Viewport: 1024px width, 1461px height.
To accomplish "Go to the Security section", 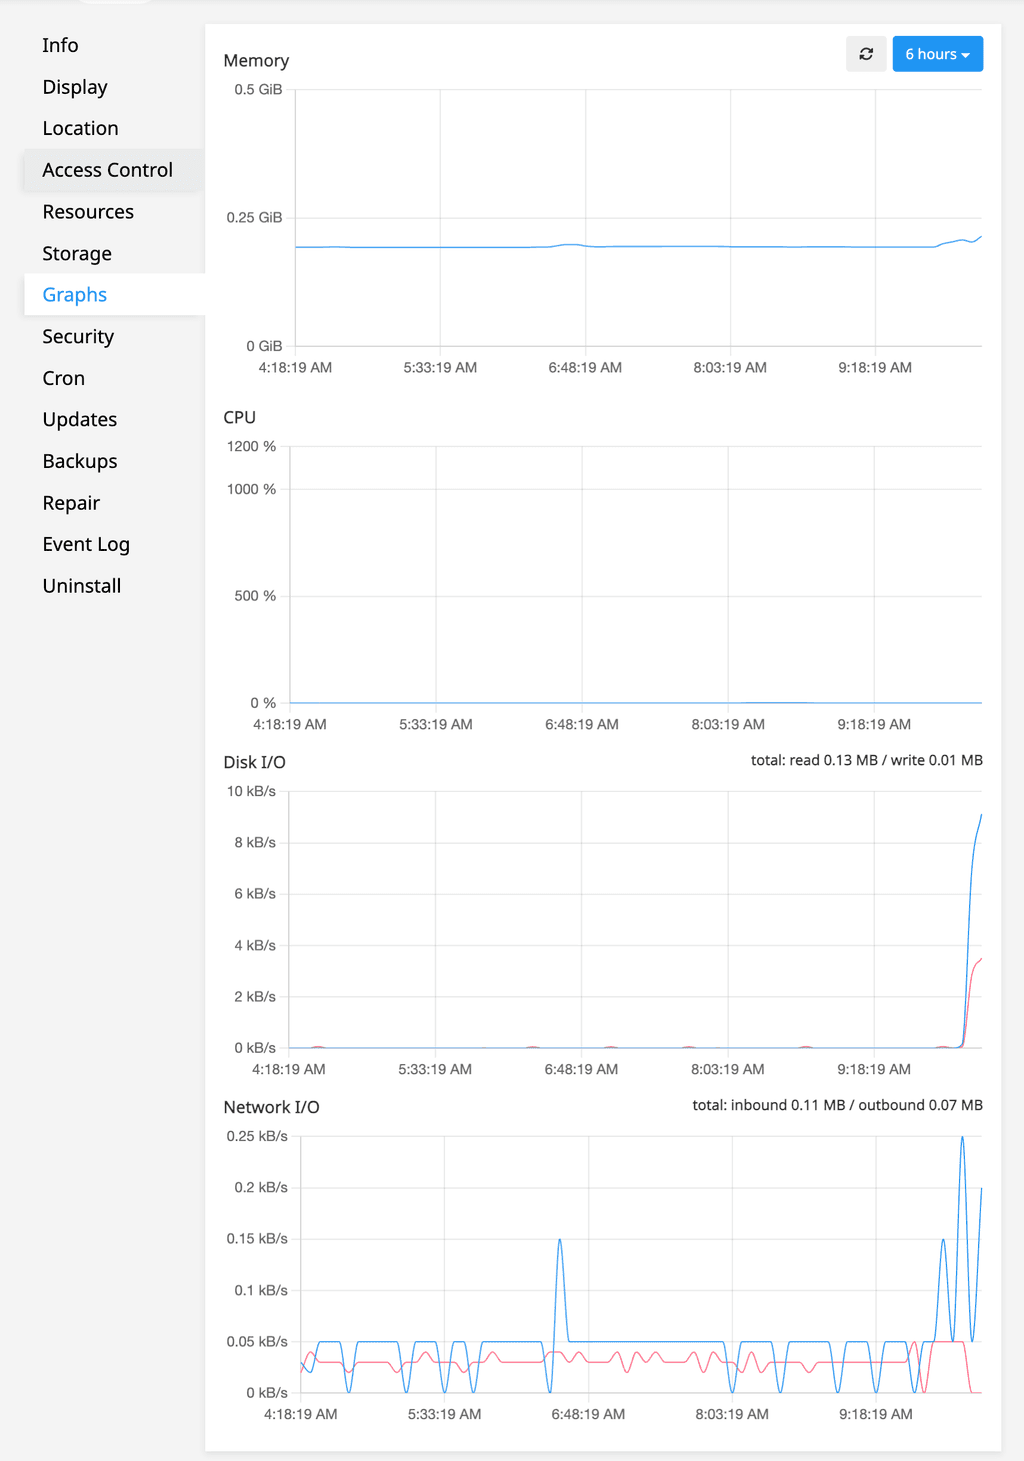I will 78,337.
